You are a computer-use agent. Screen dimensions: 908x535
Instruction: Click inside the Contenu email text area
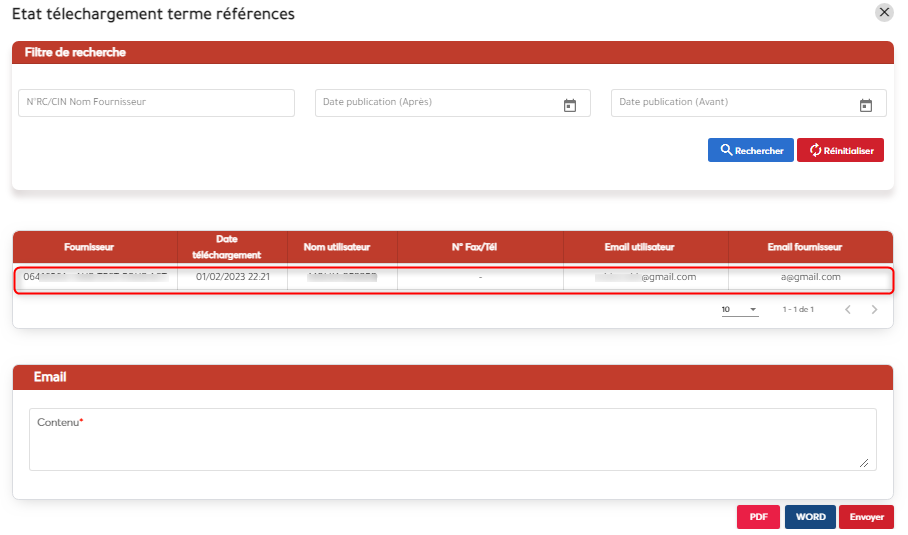(x=452, y=440)
